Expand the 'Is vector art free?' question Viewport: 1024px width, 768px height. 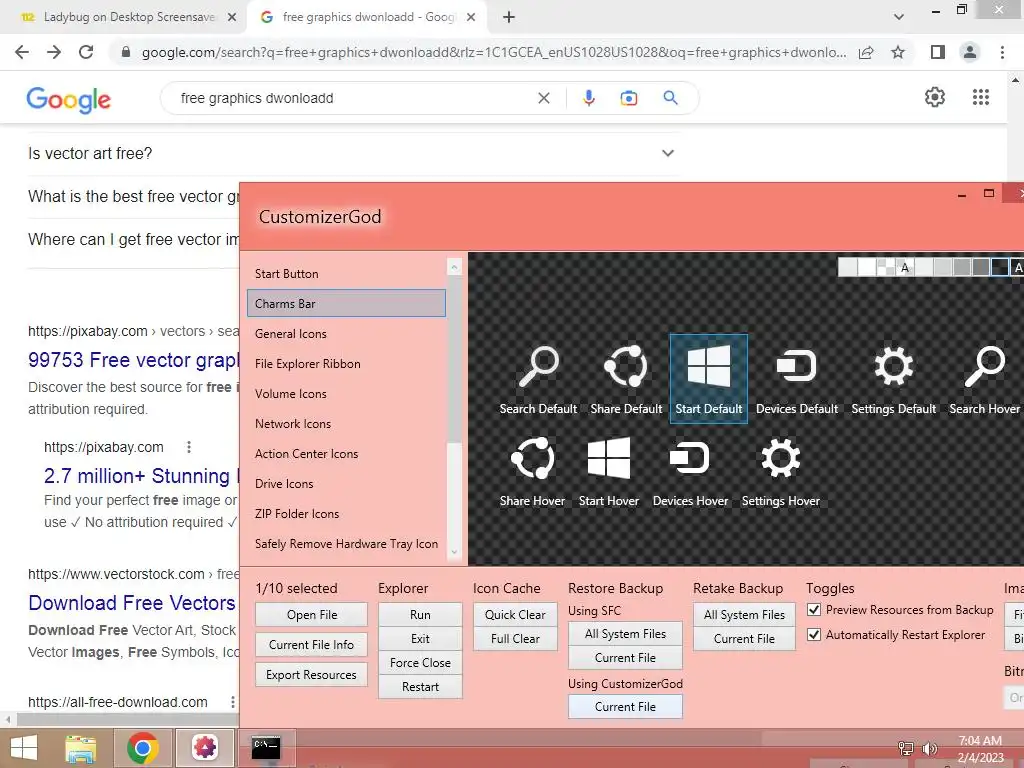(x=353, y=153)
